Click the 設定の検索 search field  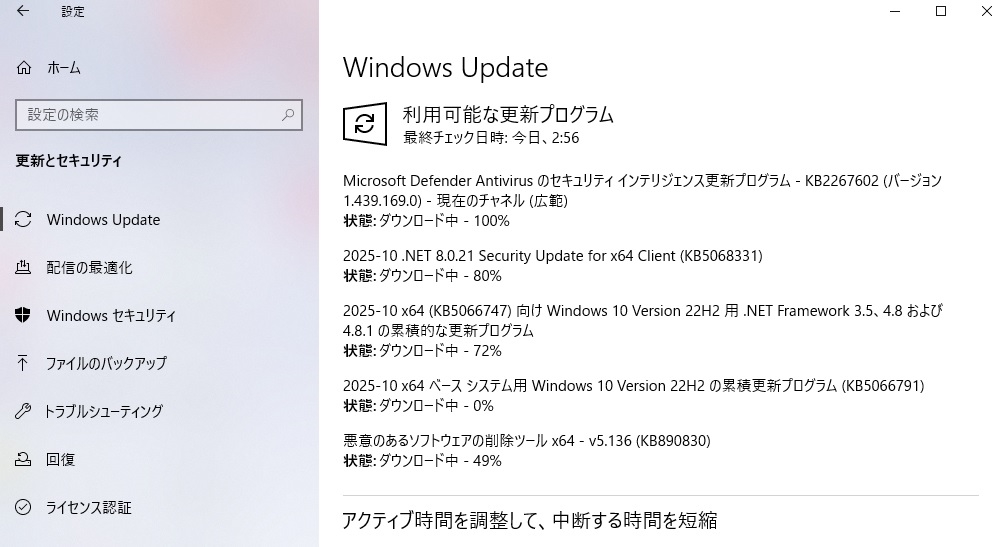[150, 115]
